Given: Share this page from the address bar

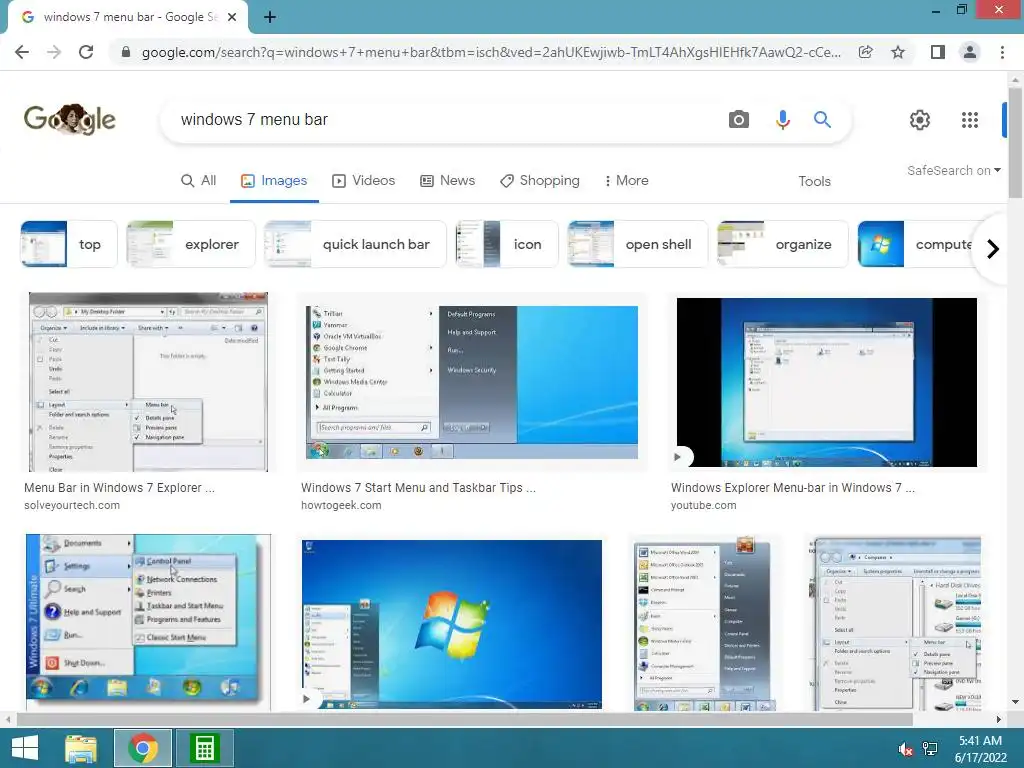Looking at the screenshot, I should point(865,52).
